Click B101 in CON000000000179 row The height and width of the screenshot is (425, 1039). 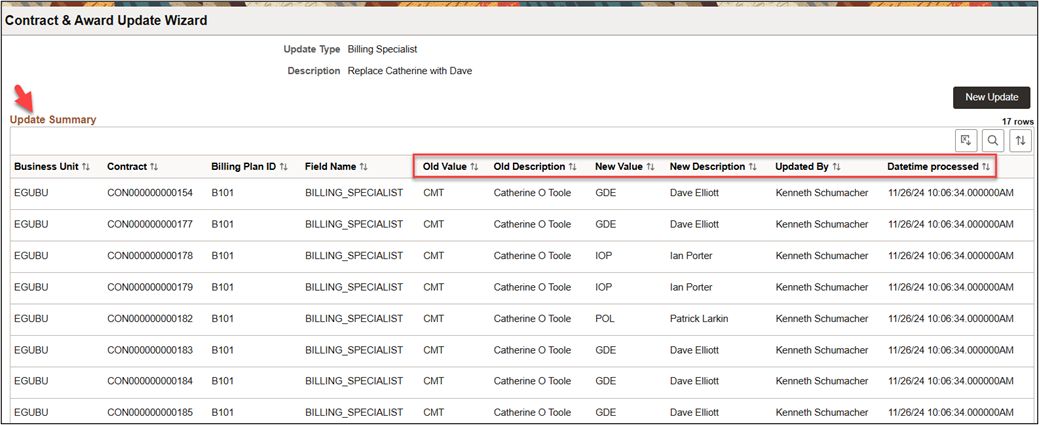pyautogui.click(x=223, y=287)
